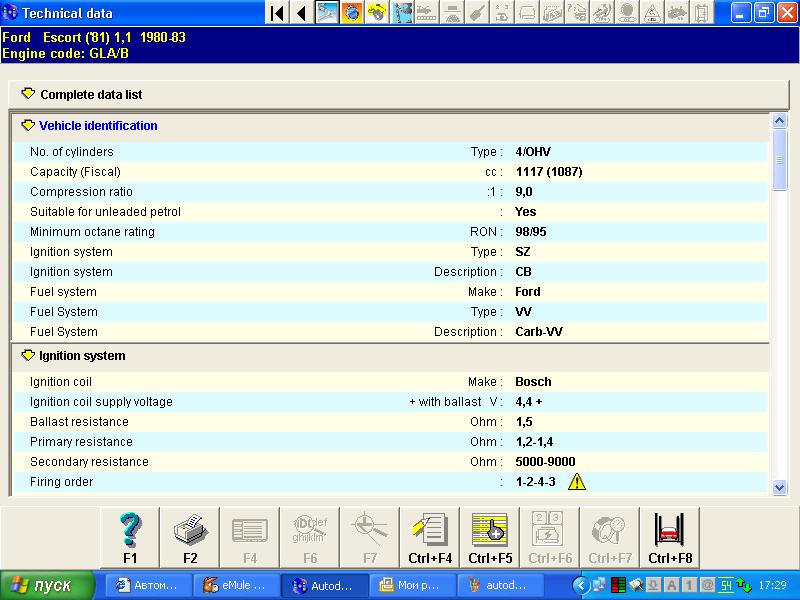Switch to the 'Автом...' taskbar window
800x600 pixels.
pyautogui.click(x=148, y=585)
